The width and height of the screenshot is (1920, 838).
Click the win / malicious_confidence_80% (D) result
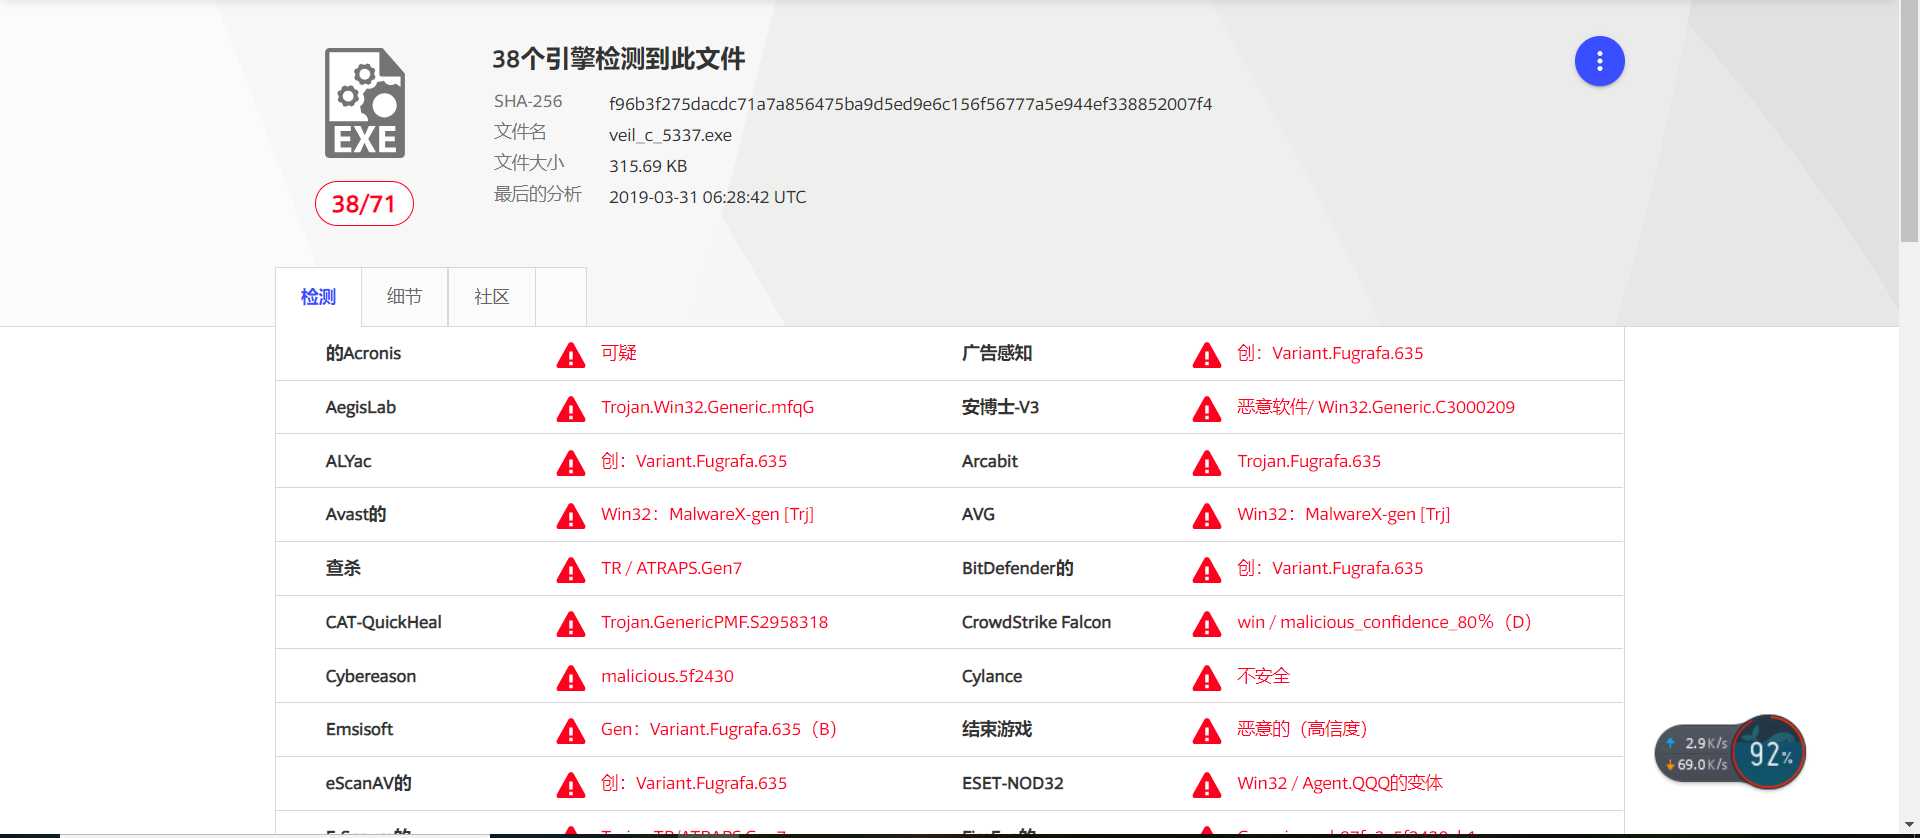tap(1384, 622)
